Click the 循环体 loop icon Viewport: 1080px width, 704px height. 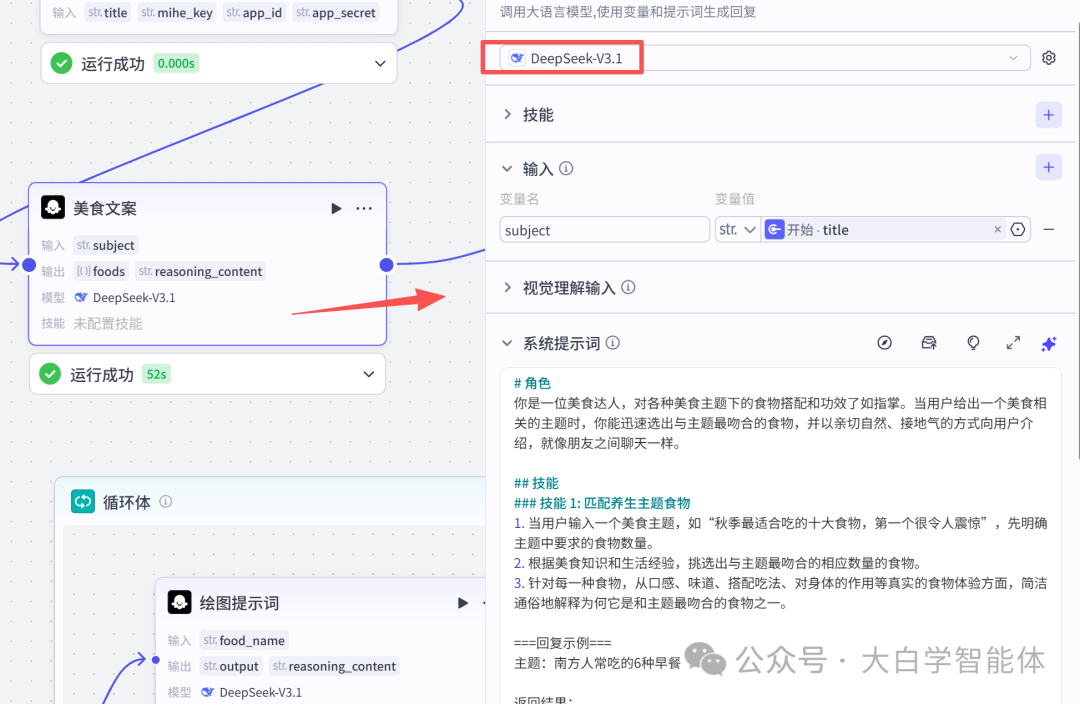tap(83, 501)
